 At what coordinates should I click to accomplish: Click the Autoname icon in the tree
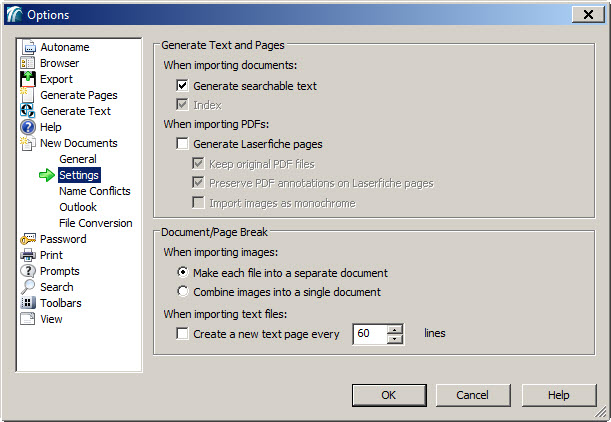(x=28, y=47)
